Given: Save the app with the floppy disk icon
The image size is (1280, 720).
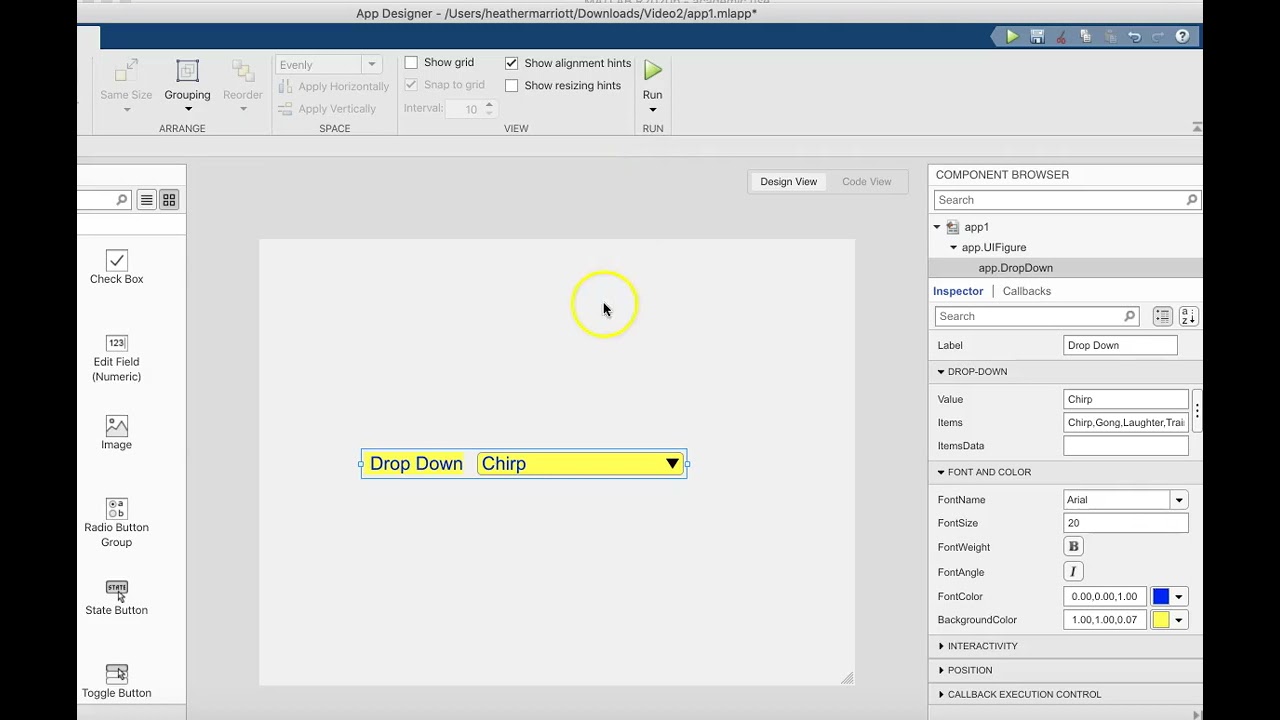Looking at the screenshot, I should pos(1037,37).
